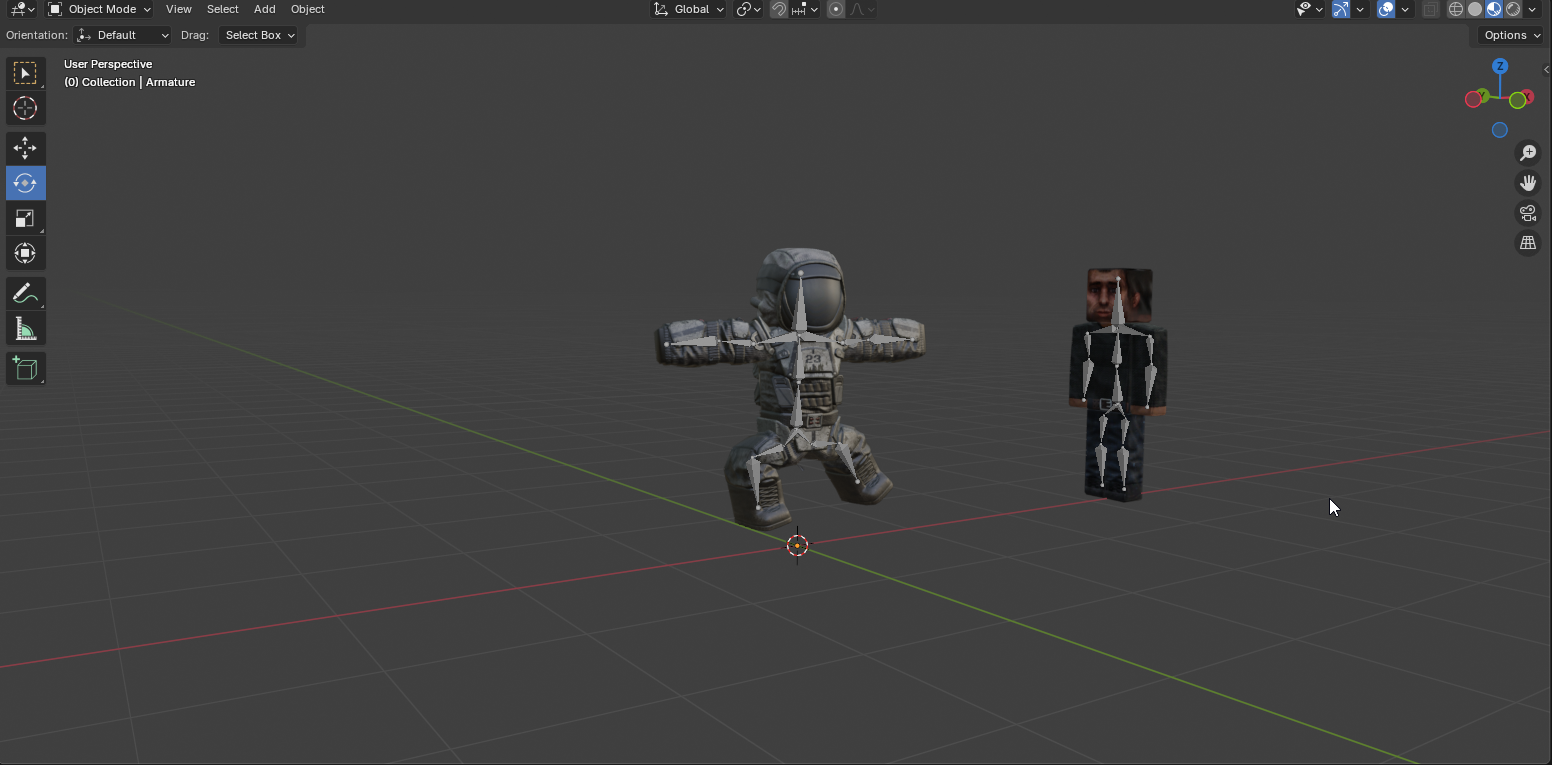
Task: Open the View menu
Action: click(179, 9)
